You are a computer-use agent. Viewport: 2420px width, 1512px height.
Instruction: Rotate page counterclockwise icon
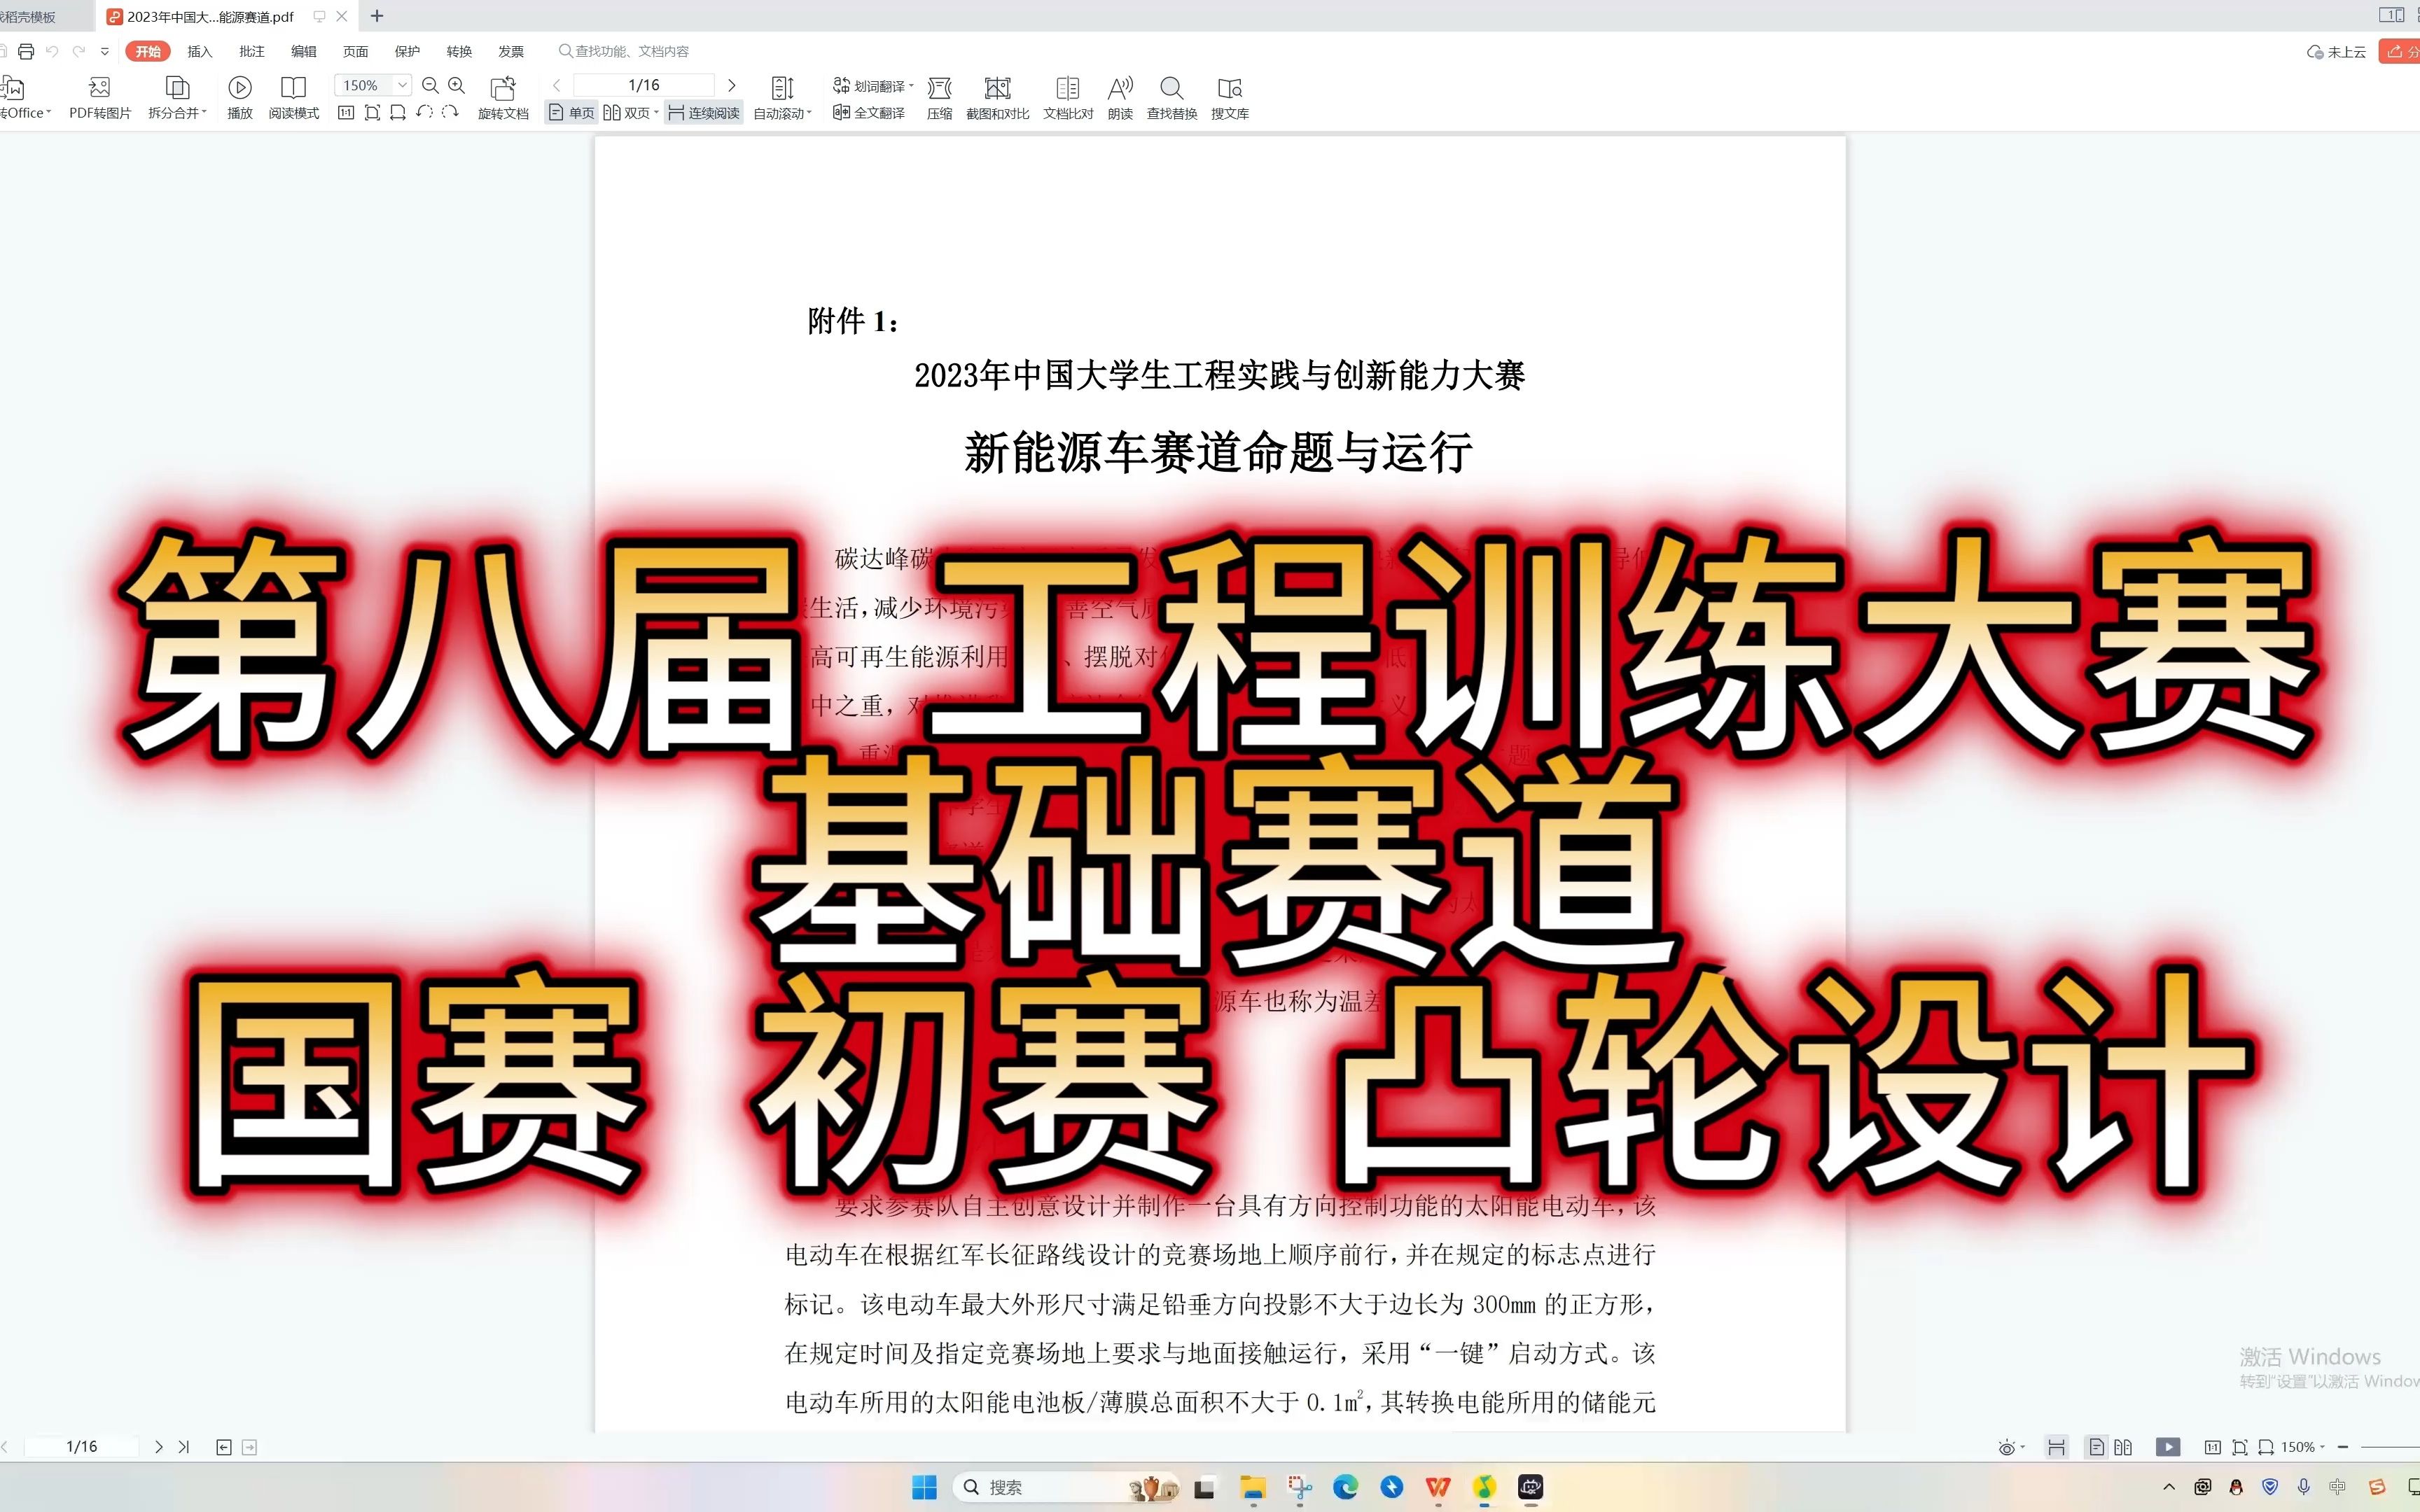(x=424, y=112)
